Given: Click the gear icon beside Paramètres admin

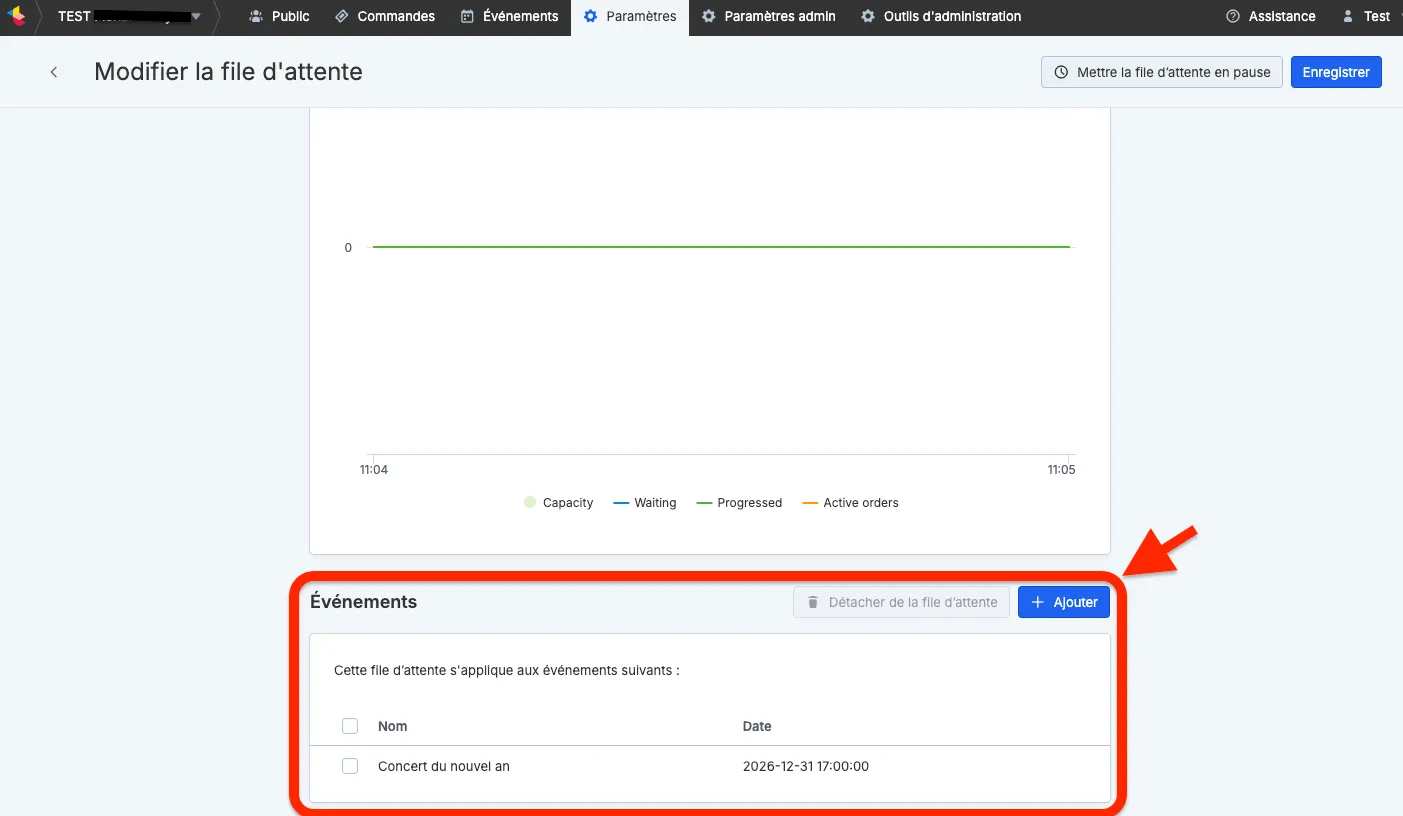Looking at the screenshot, I should (709, 16).
